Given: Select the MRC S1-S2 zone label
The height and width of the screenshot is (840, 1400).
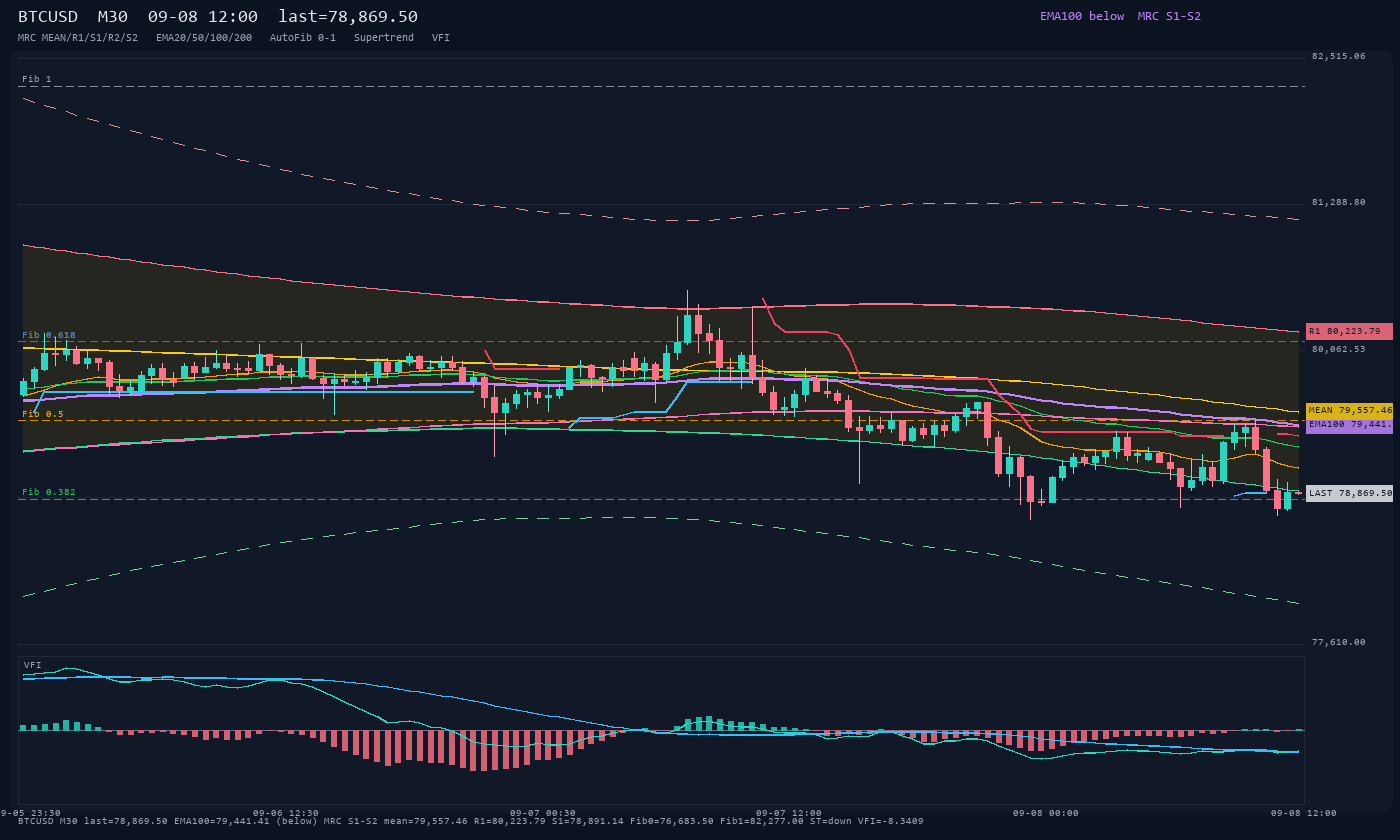Looking at the screenshot, I should [x=1169, y=16].
